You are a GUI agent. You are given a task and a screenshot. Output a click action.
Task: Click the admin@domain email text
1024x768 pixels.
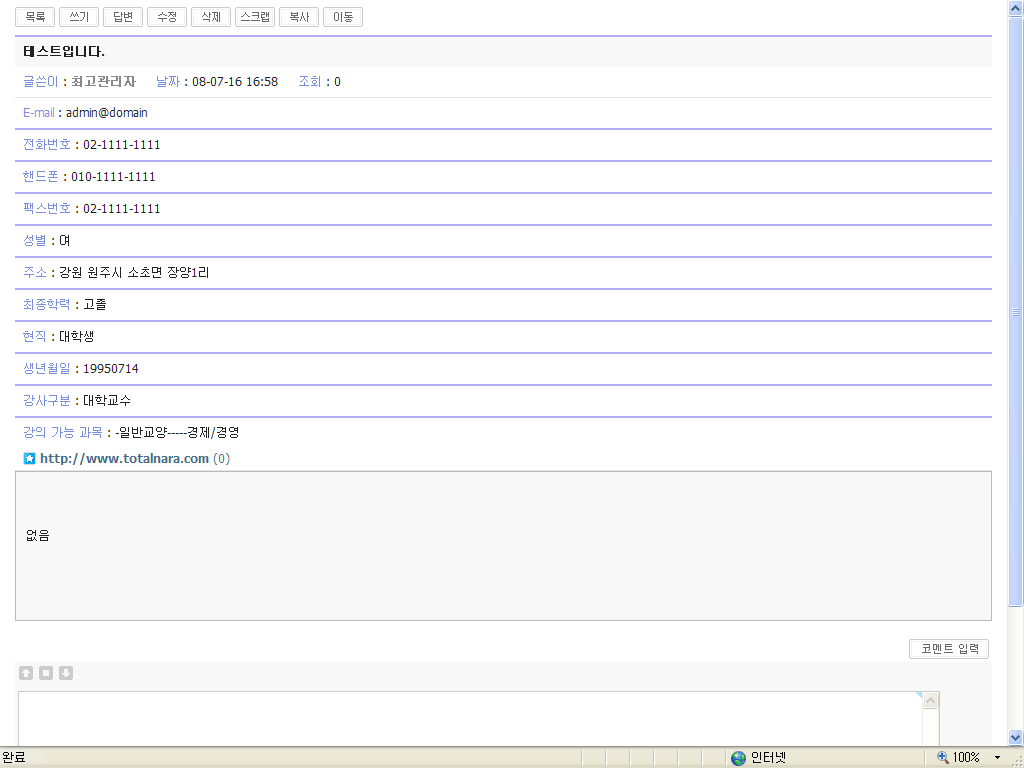[106, 113]
